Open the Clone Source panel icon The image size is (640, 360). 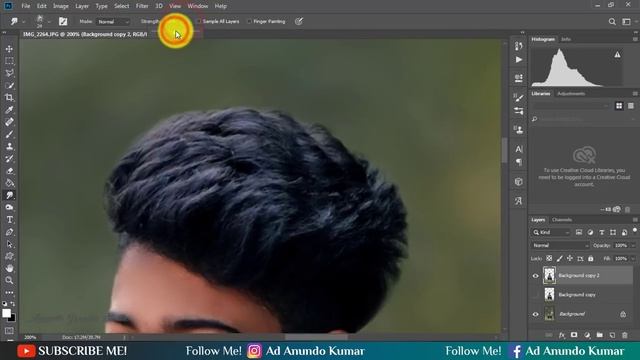[518, 130]
